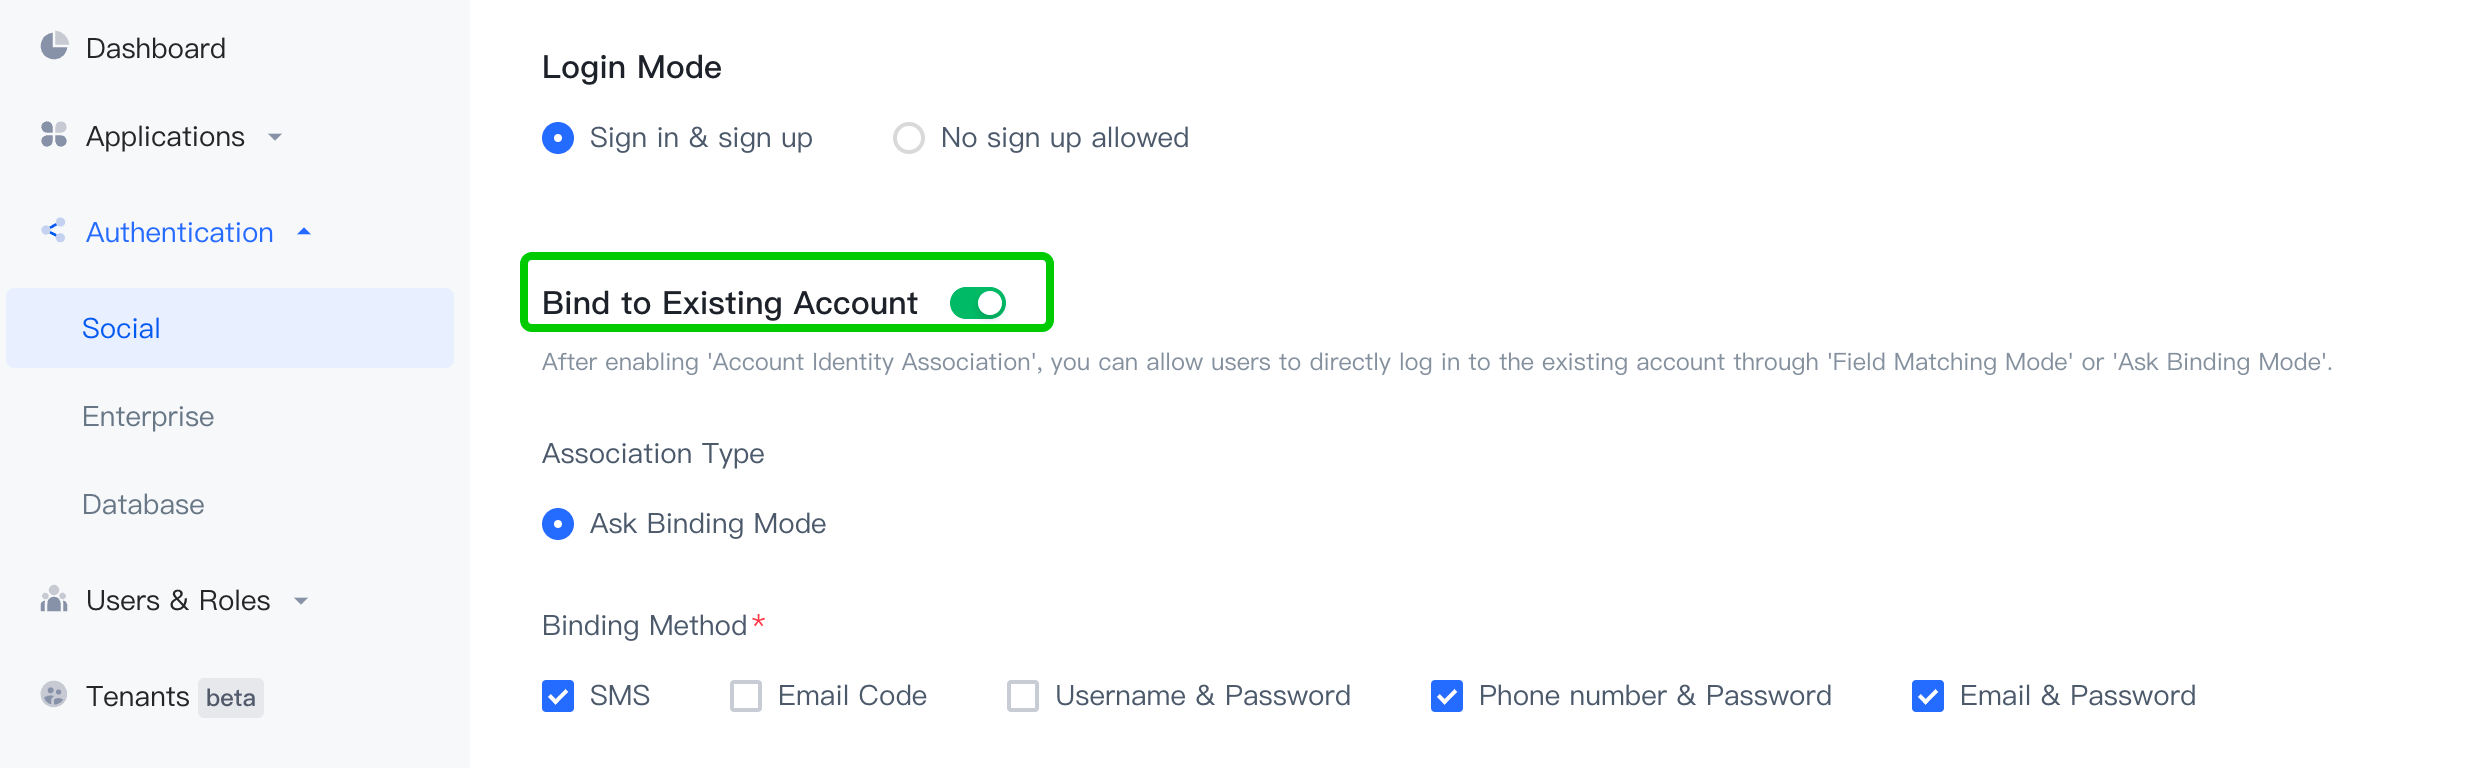Image resolution: width=2468 pixels, height=768 pixels.
Task: Go to Database authentication section
Action: tap(143, 504)
